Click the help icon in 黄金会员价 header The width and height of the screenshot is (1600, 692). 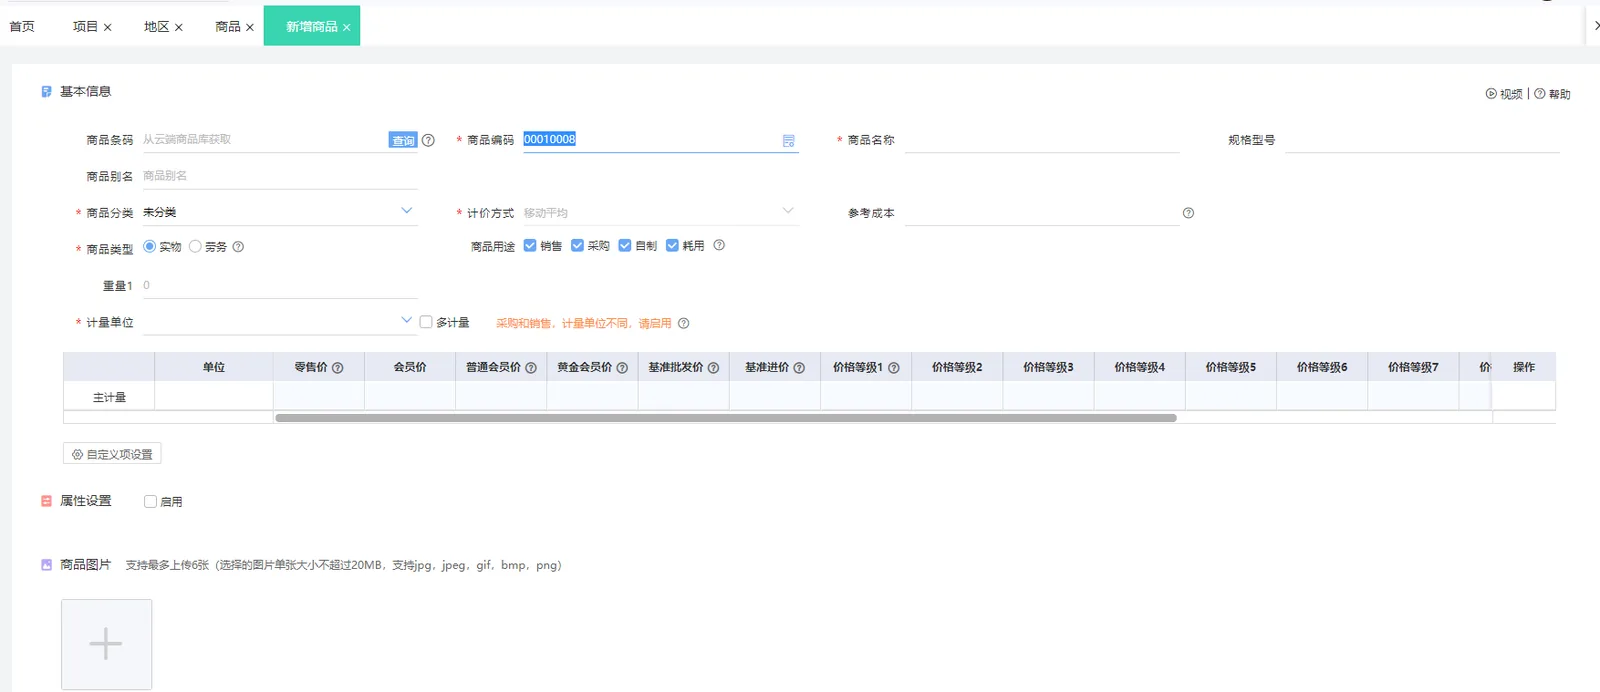tap(622, 368)
